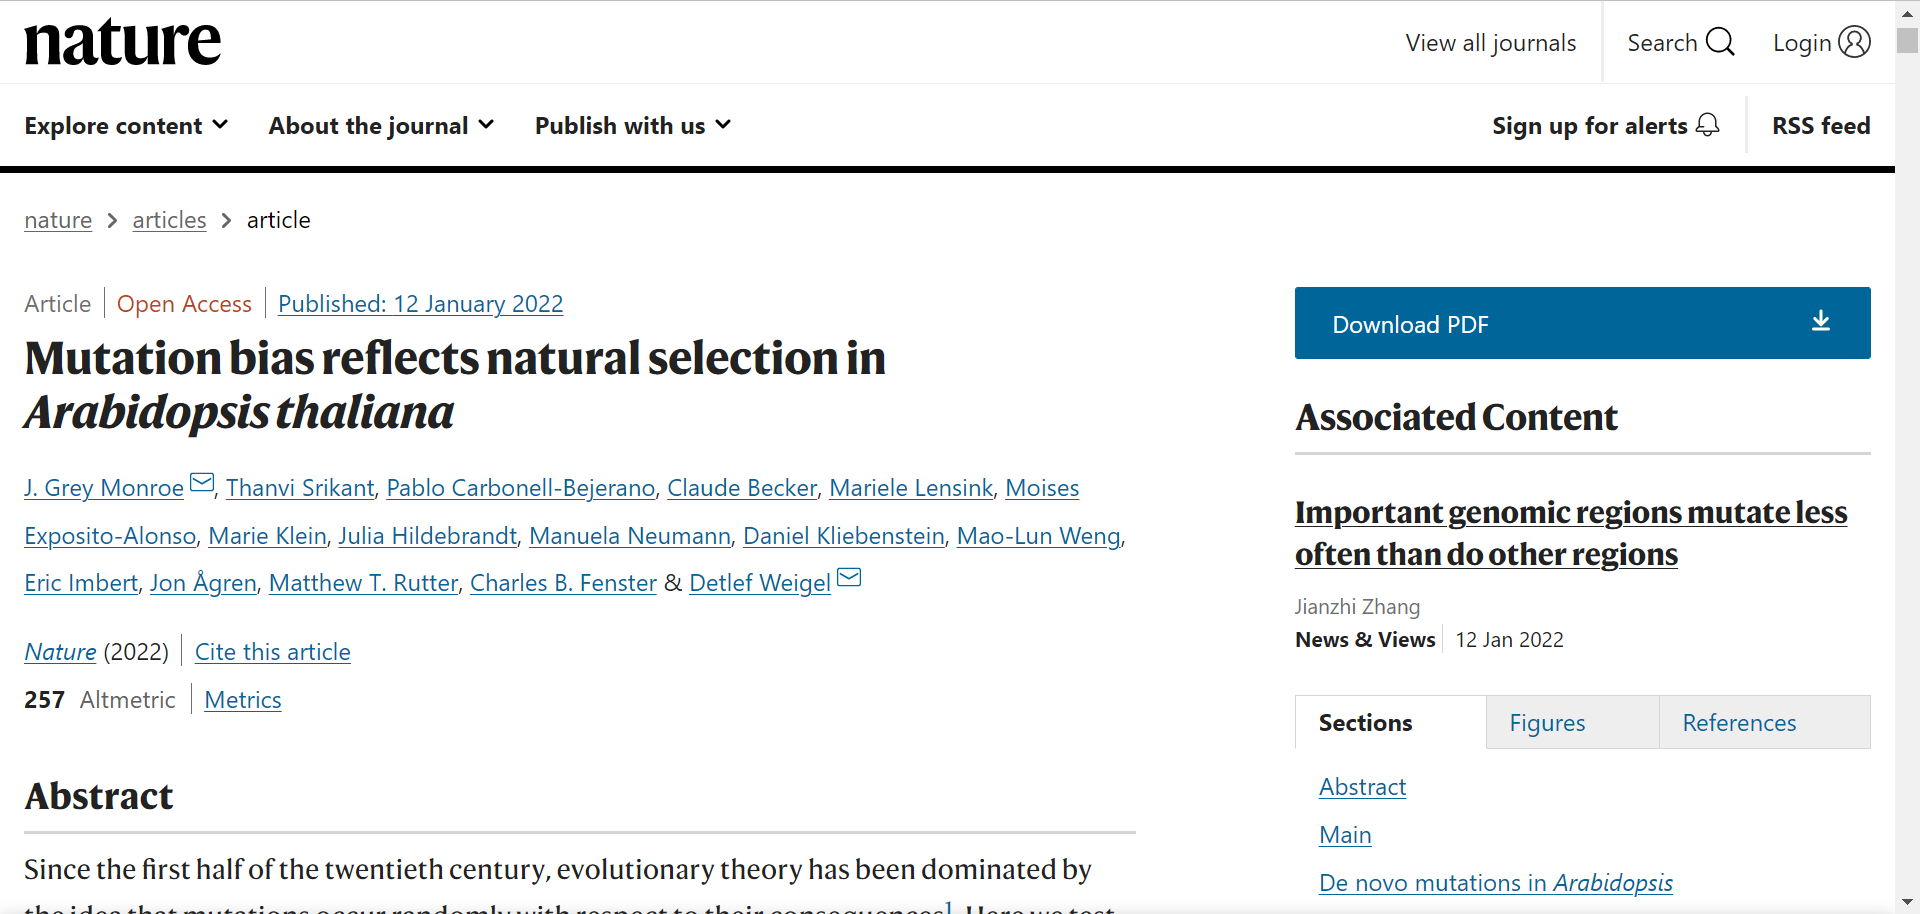This screenshot has width=1920, height=914.
Task: Open the RSS feed link
Action: pyautogui.click(x=1821, y=126)
